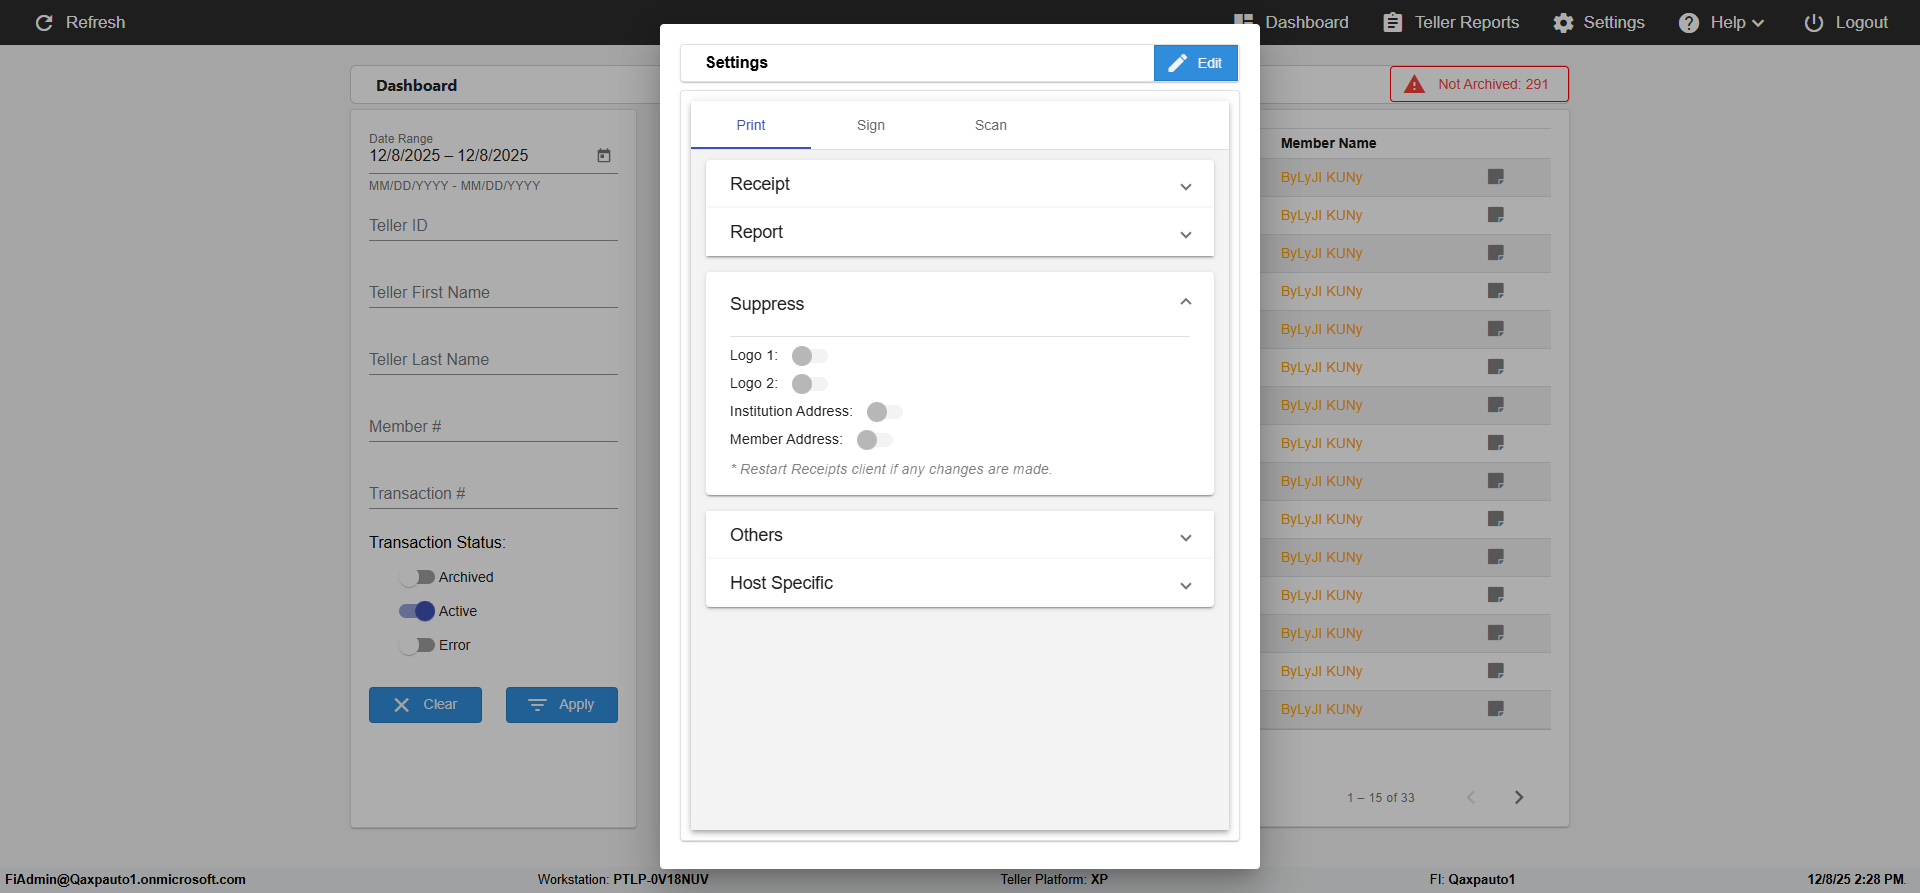This screenshot has width=1920, height=893.
Task: Click the Workstation: PTLP-0V18NUV status entry
Action: 623,880
